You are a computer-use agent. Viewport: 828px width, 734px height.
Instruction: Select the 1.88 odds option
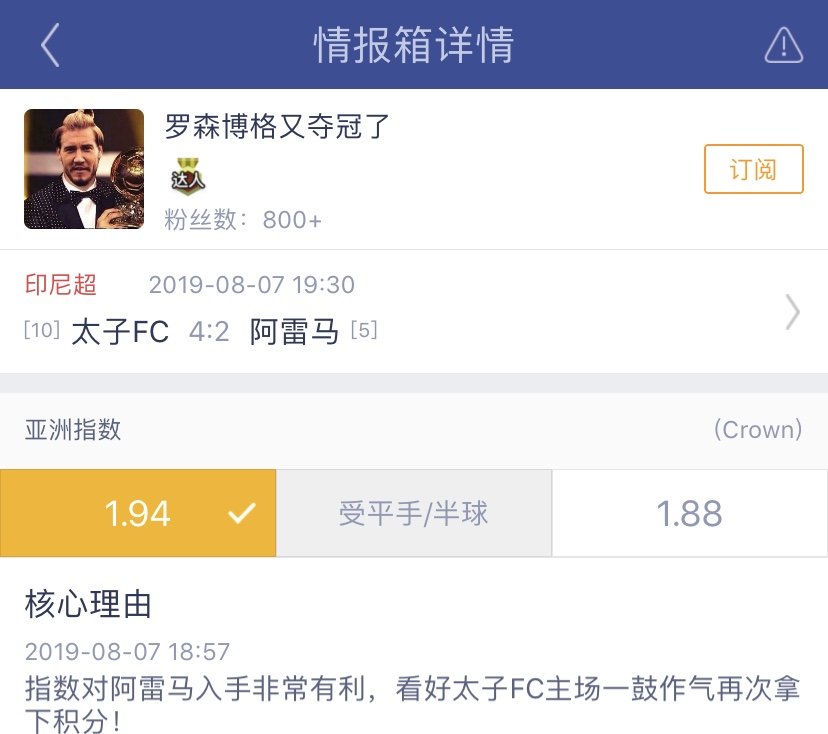point(690,513)
